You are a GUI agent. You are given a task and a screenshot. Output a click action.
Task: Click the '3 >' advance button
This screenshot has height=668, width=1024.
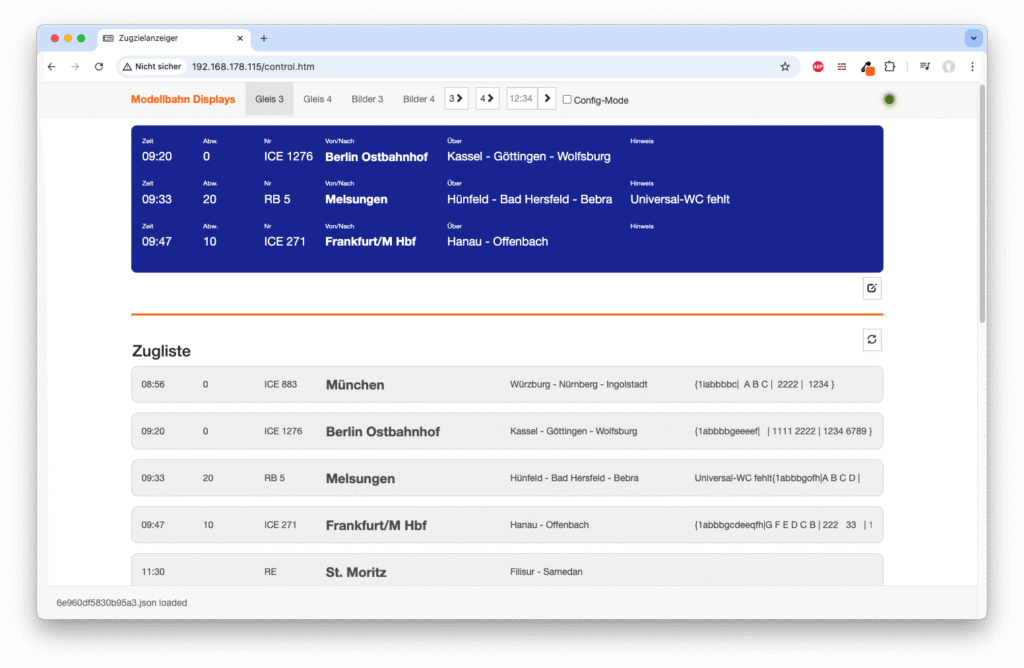coord(456,99)
